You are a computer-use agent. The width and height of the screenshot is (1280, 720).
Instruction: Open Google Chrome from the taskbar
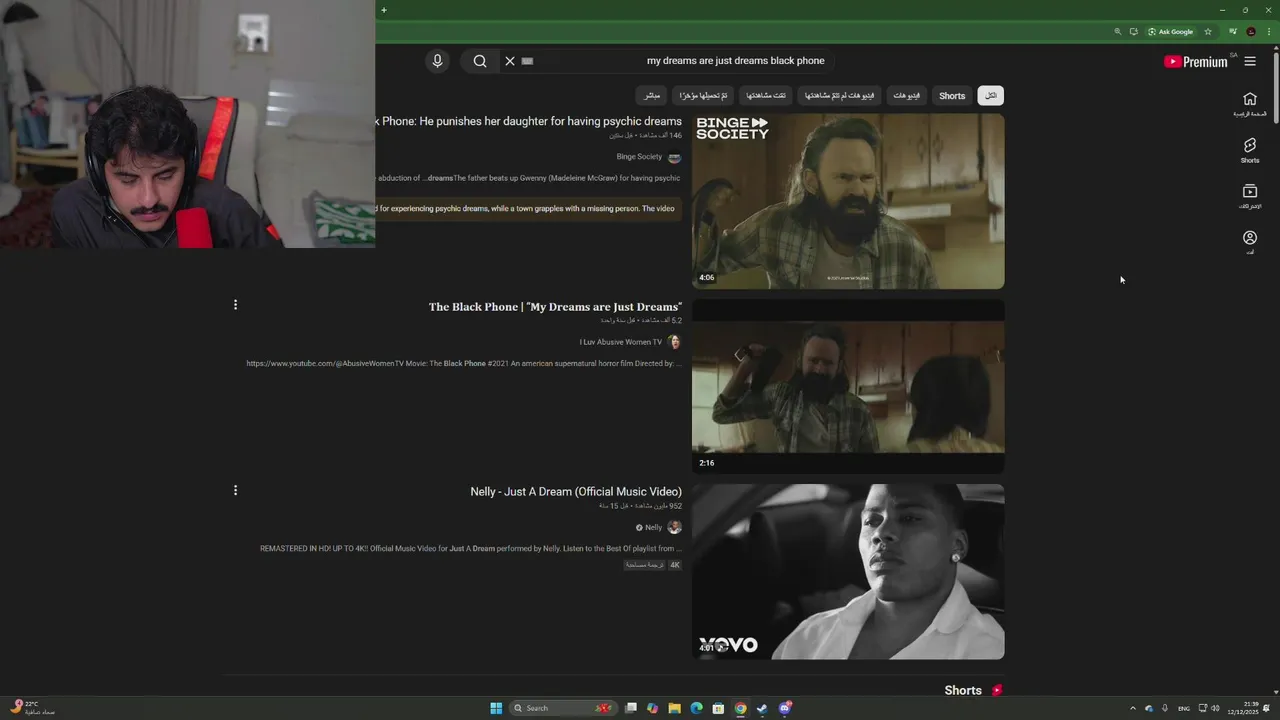pos(740,708)
